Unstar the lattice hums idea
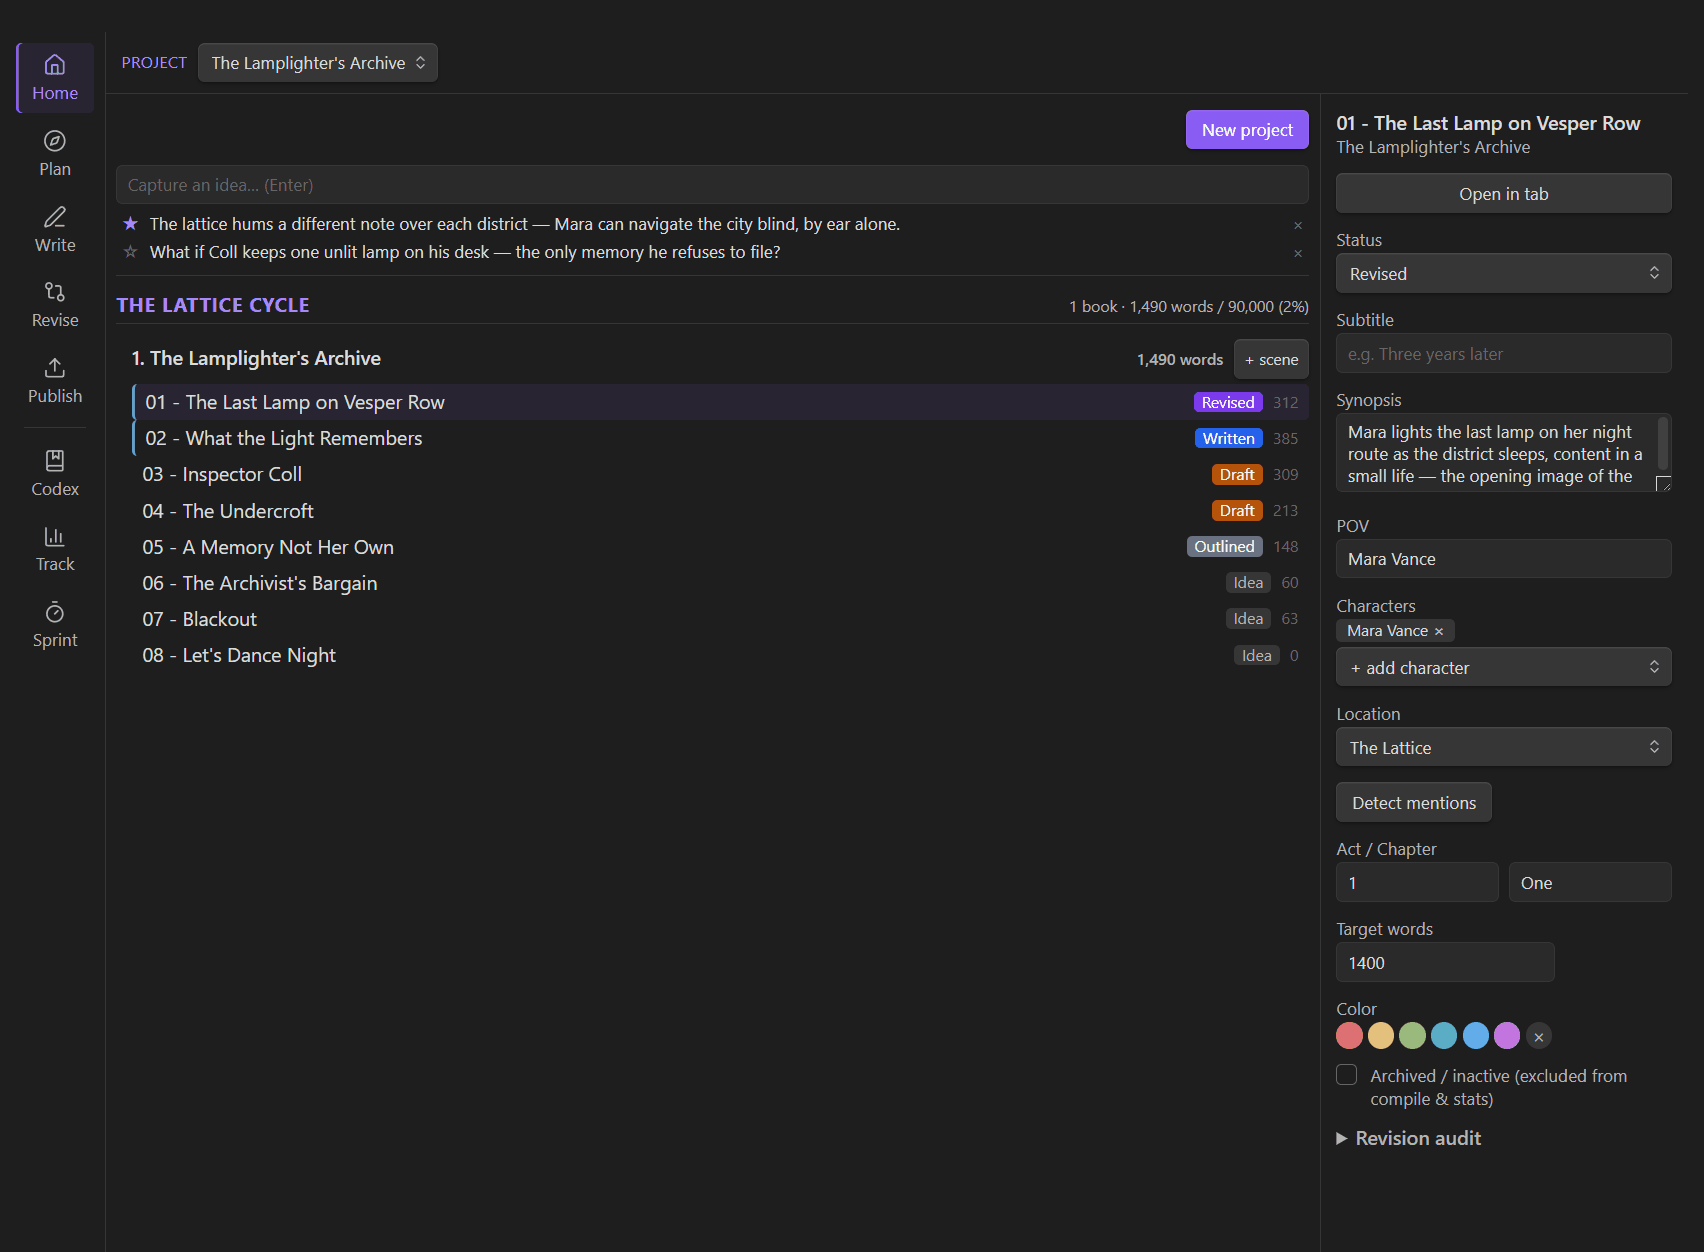This screenshot has width=1704, height=1252. coord(130,224)
